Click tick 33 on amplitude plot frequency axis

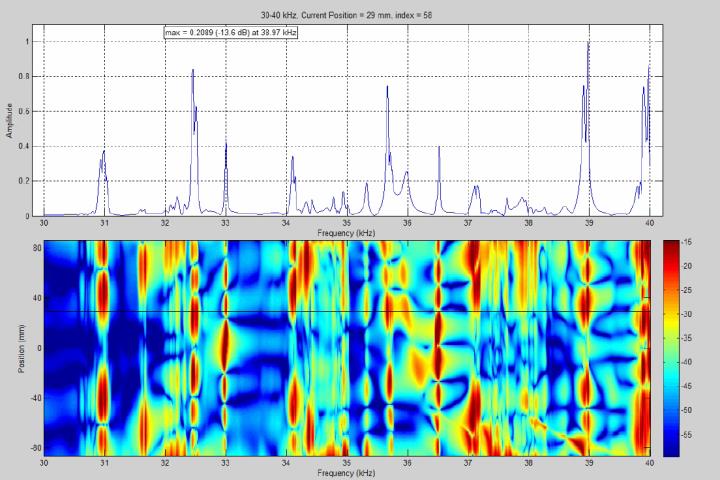tap(225, 223)
